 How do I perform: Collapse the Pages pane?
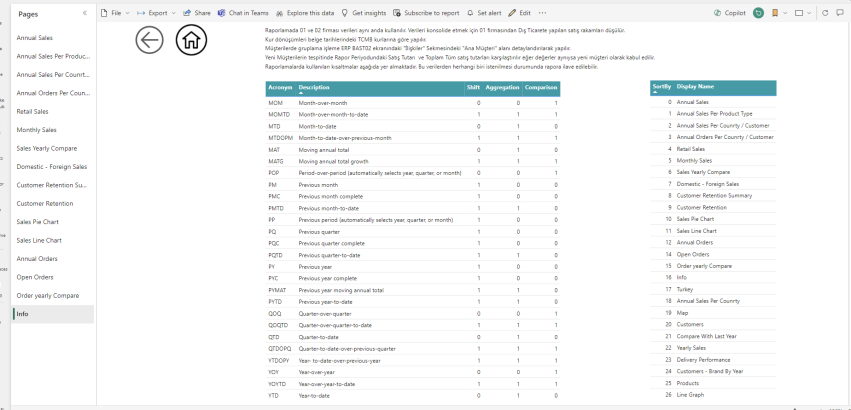84,13
